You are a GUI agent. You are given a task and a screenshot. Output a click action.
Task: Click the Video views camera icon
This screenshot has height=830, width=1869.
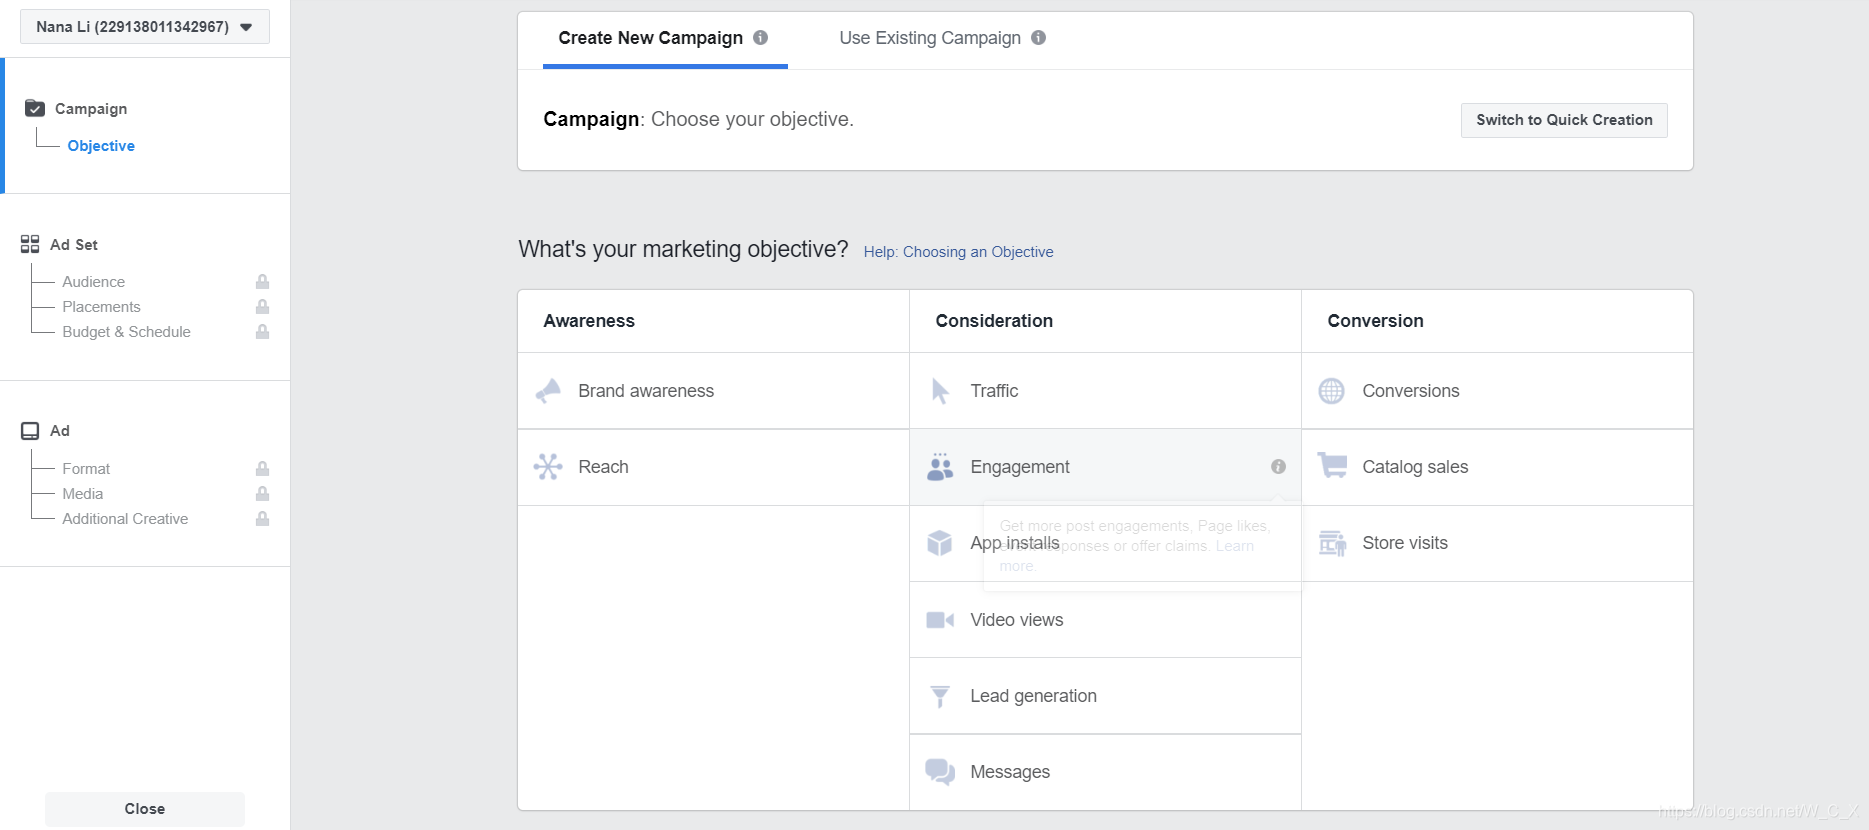click(940, 620)
